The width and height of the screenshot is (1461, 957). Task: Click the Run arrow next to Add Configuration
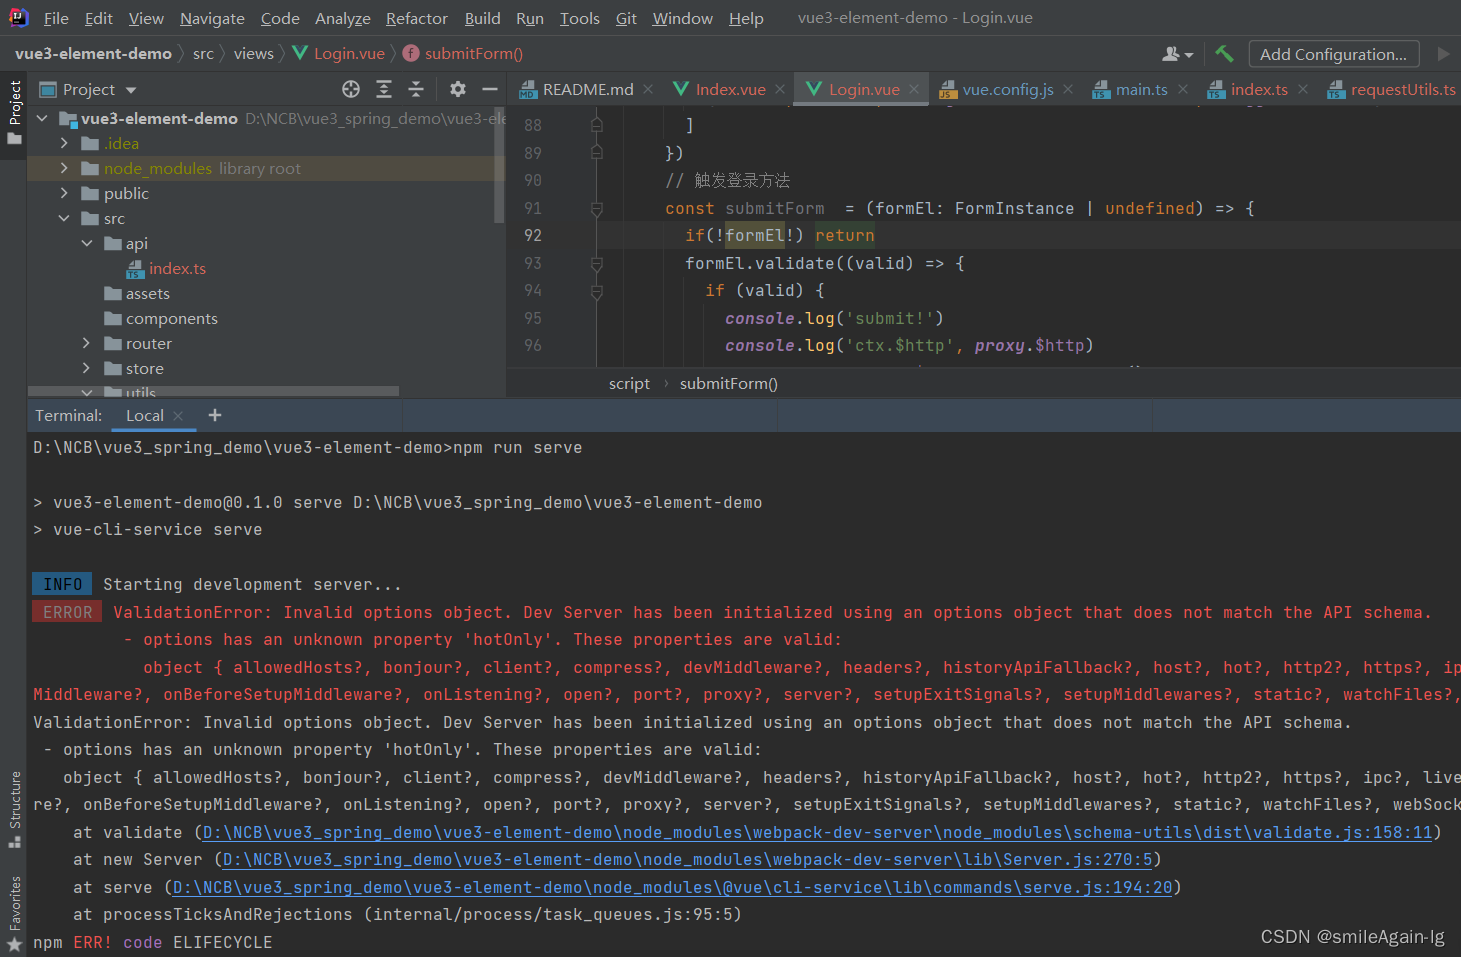[x=1443, y=53]
